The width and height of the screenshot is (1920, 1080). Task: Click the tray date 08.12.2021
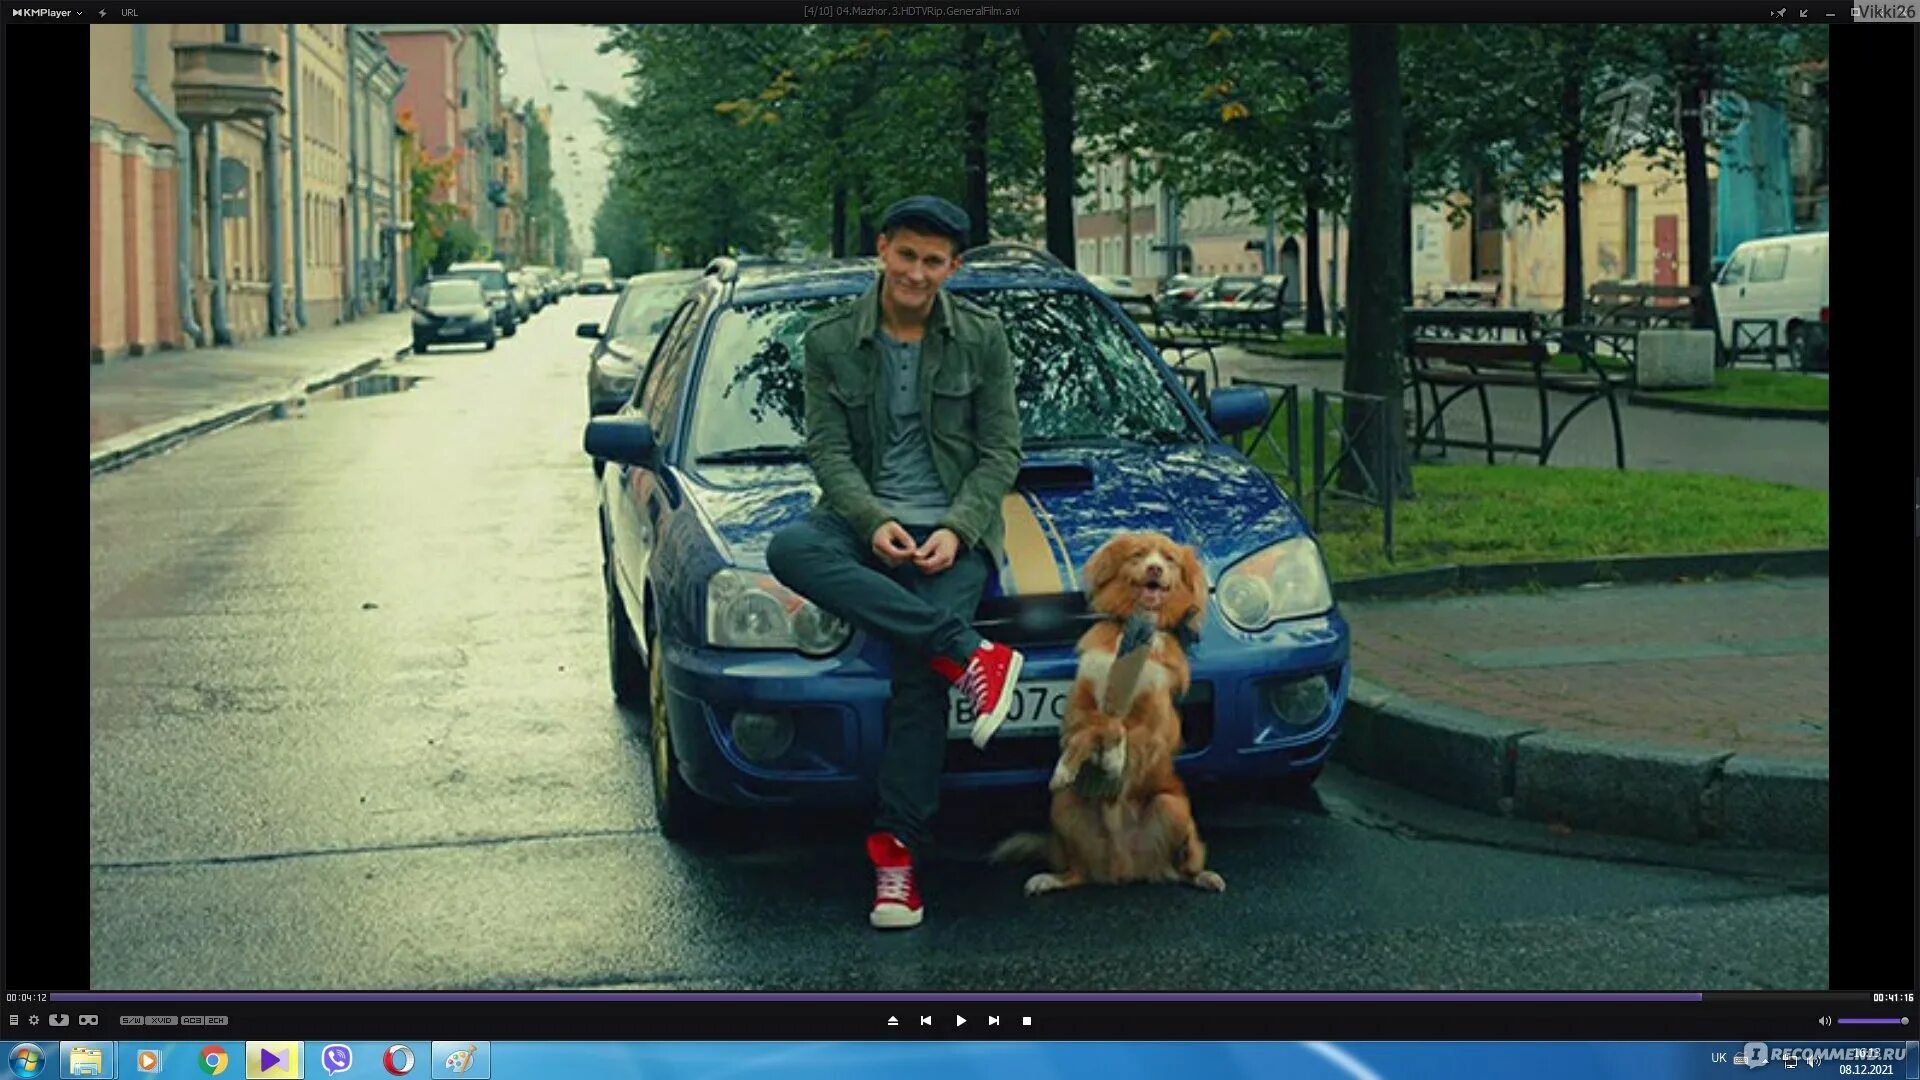pyautogui.click(x=1866, y=1069)
